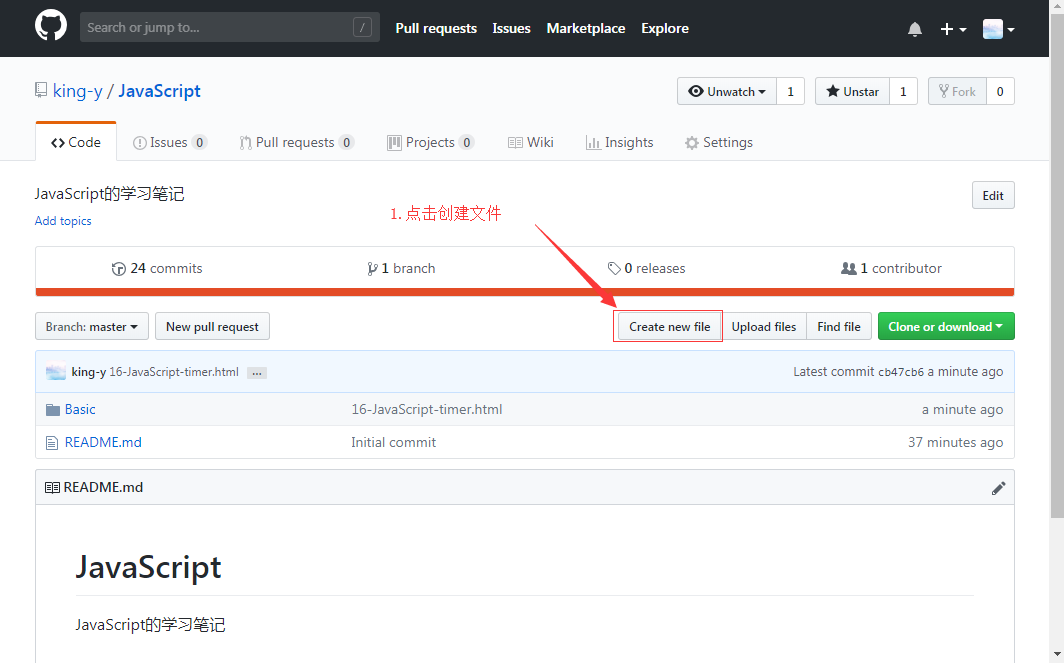1064x663 pixels.
Task: Switch to the Wiki tab
Action: click(x=531, y=142)
